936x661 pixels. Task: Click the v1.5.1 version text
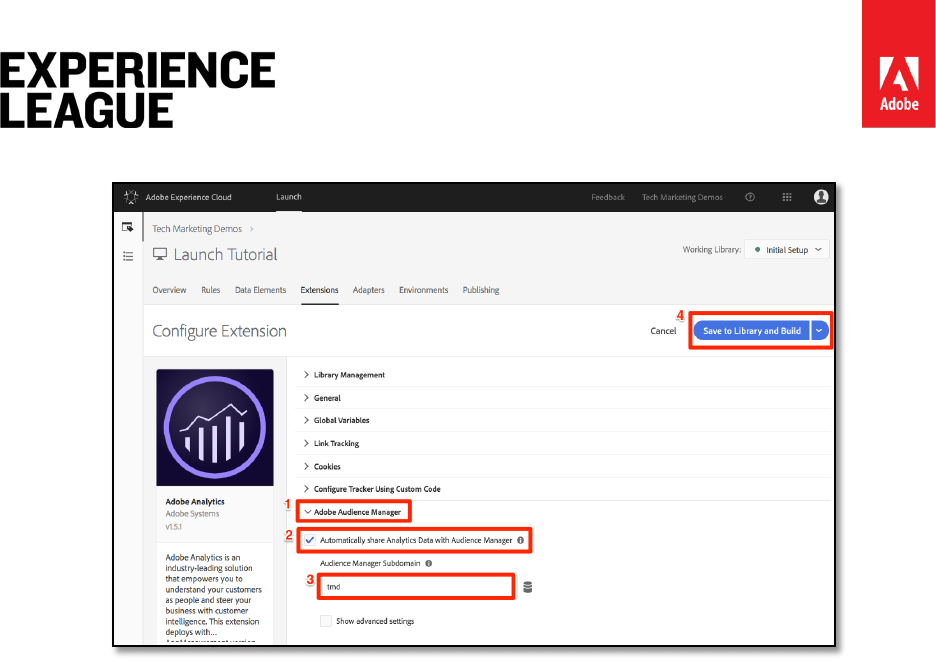click(174, 527)
